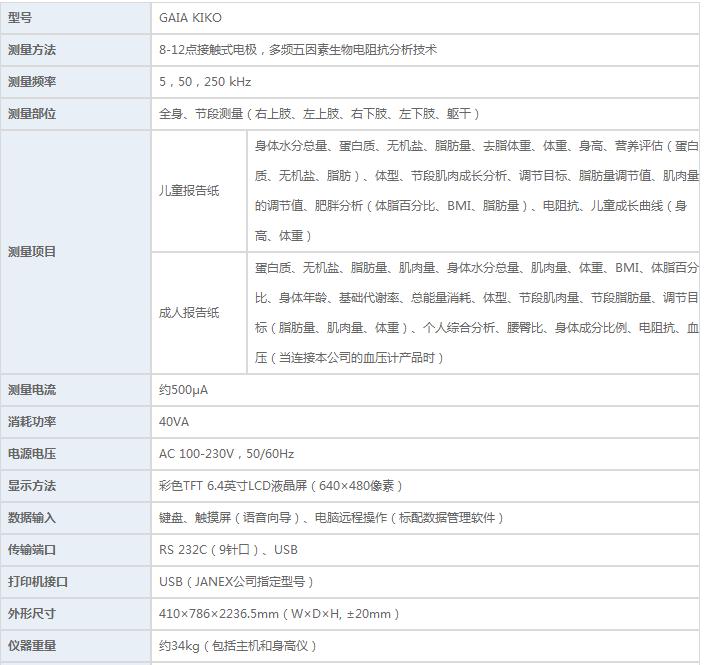
Task: Click the 测量方法 row label
Action: [32, 49]
